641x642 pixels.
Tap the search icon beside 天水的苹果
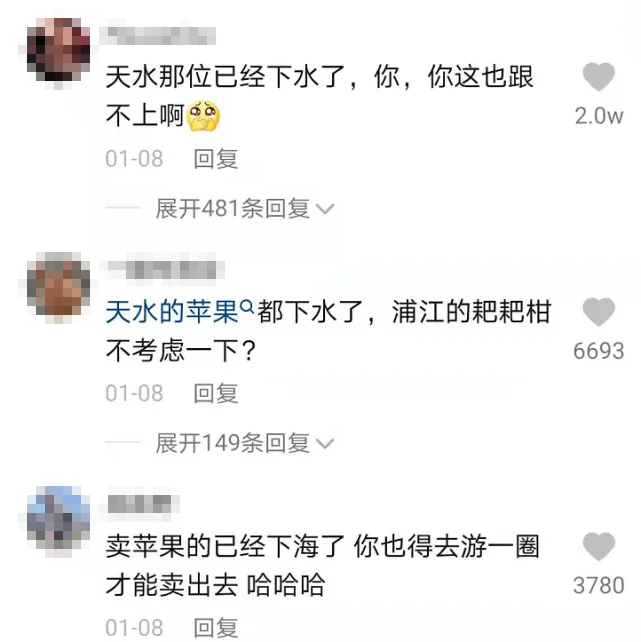tap(247, 305)
